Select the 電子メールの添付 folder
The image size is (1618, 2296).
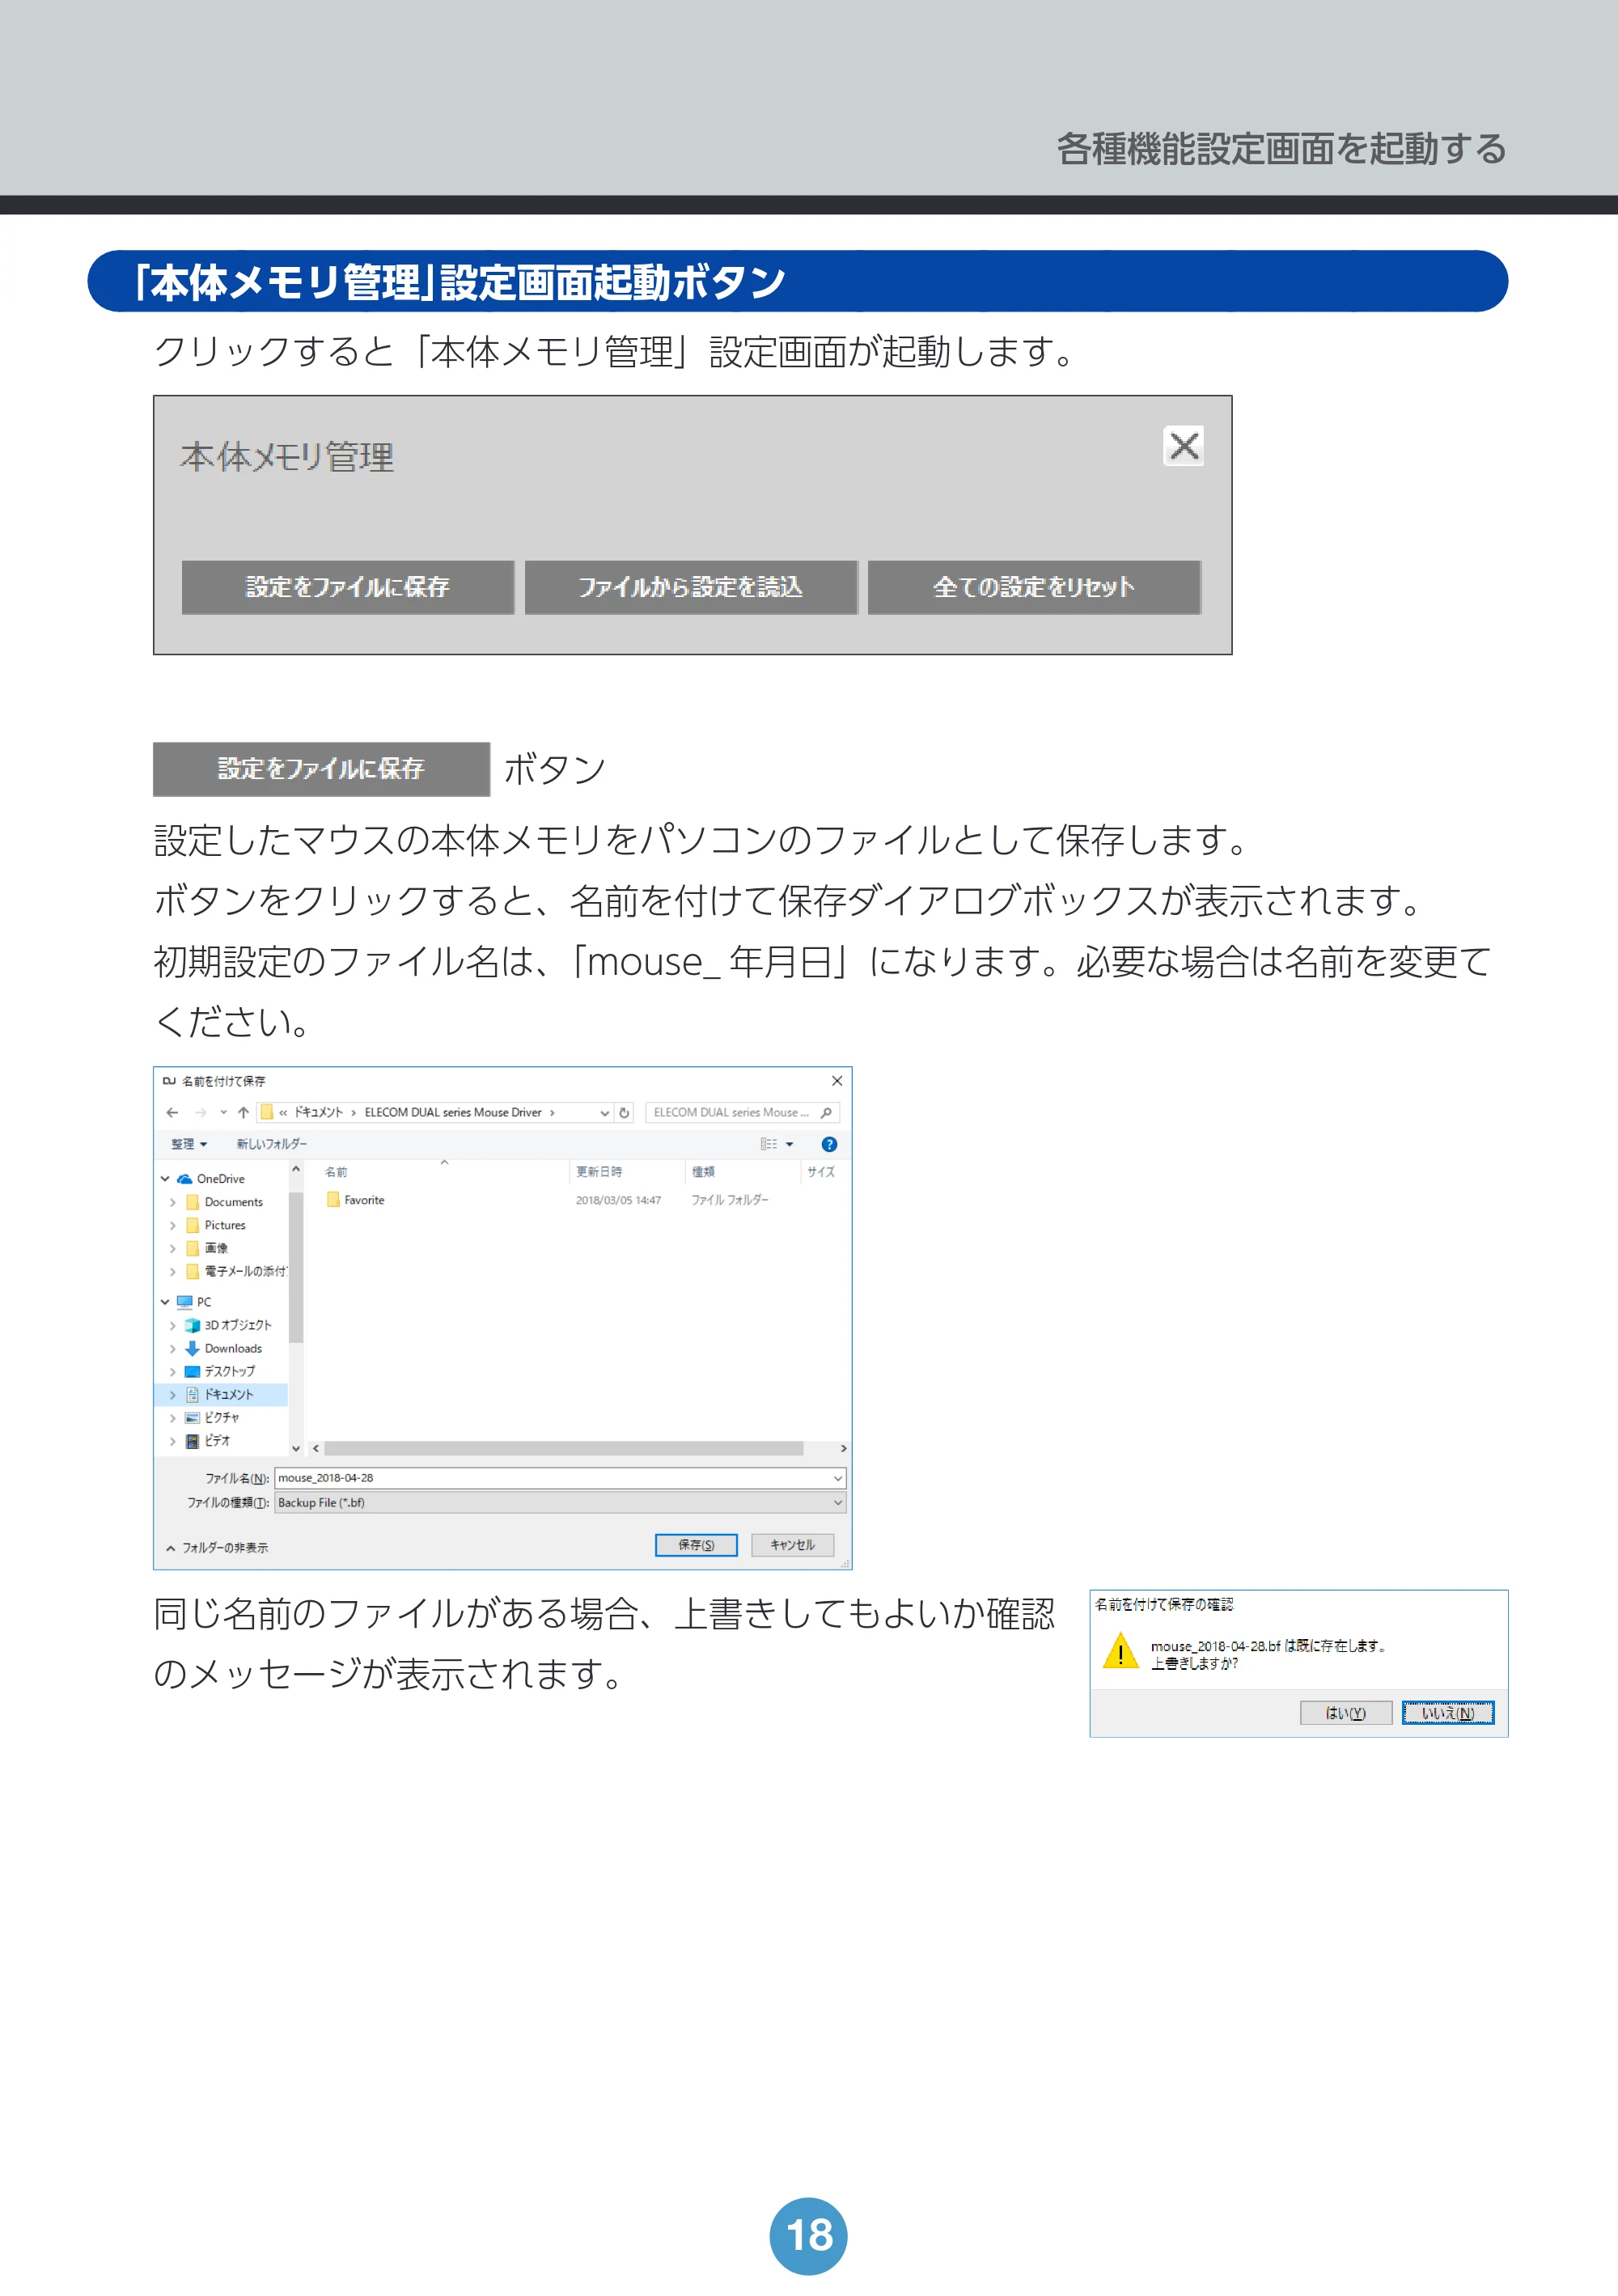click(236, 1271)
